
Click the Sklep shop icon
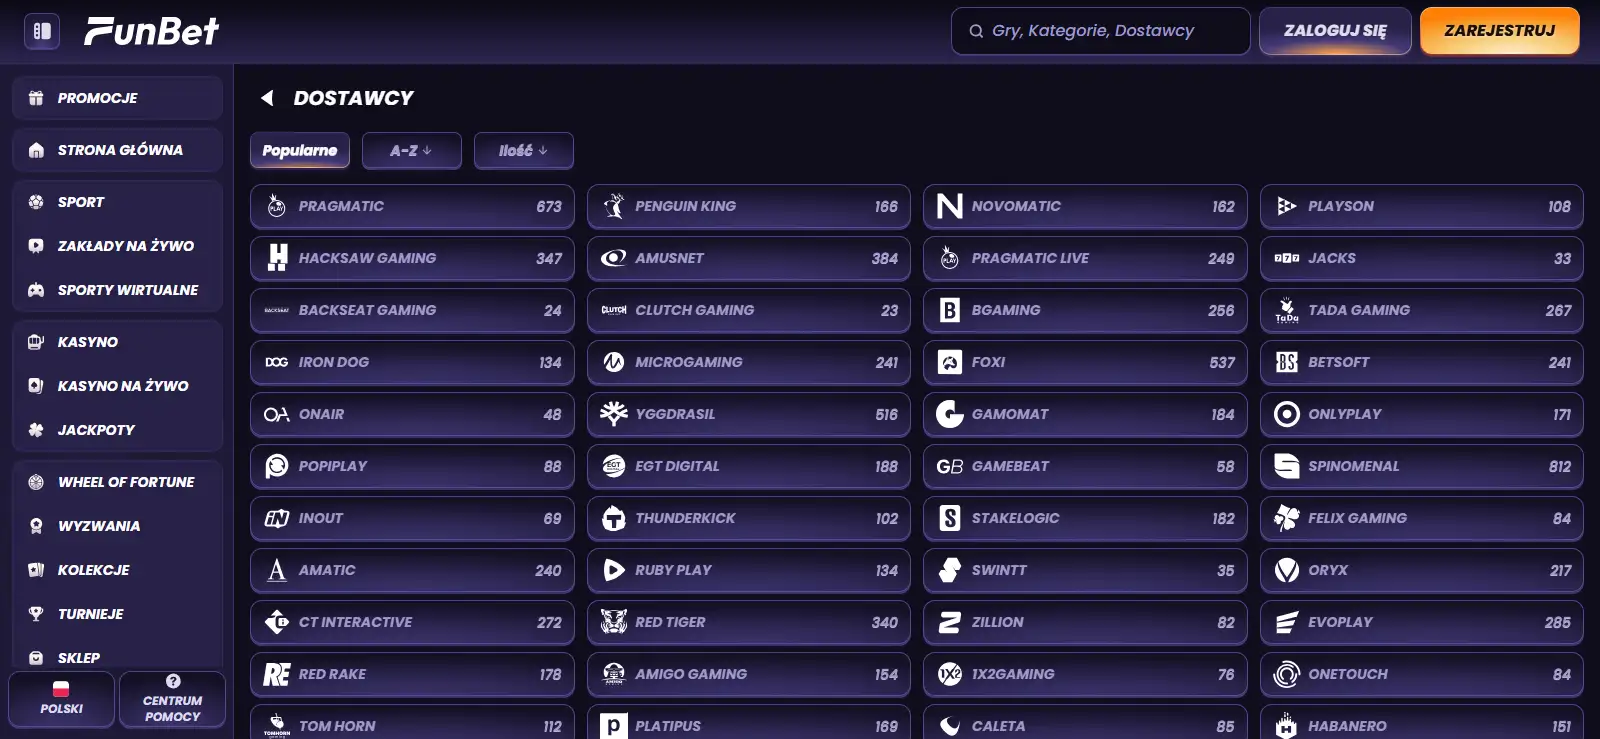point(36,658)
